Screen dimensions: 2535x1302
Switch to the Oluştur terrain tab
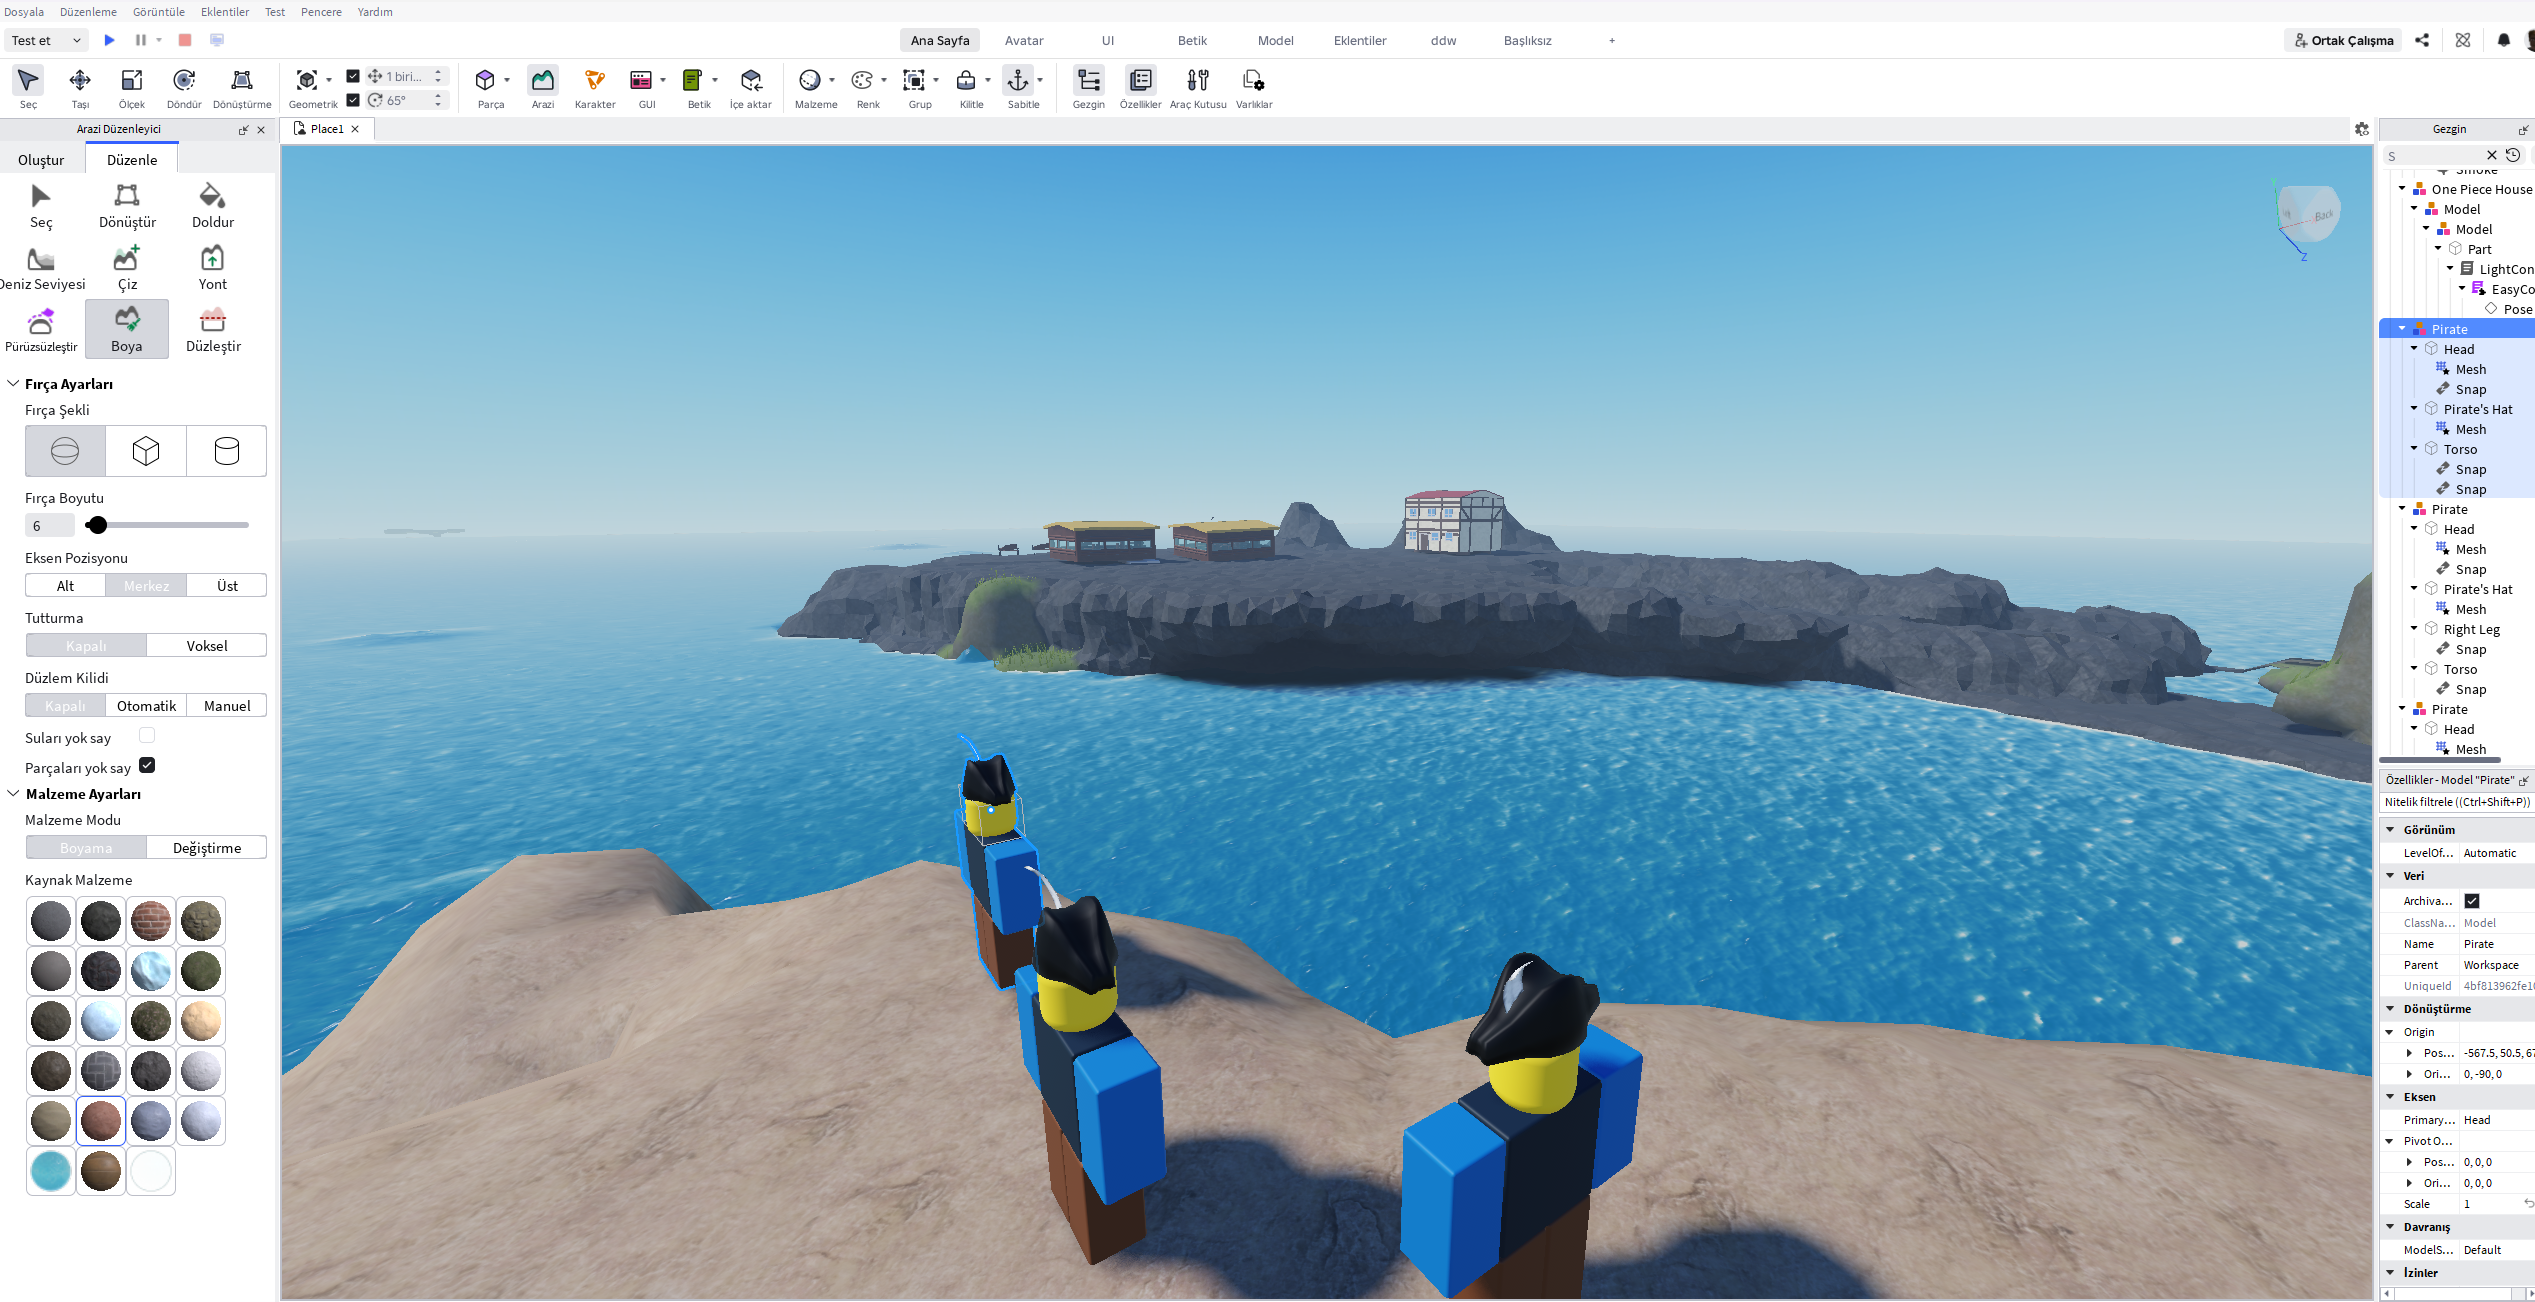tap(41, 160)
